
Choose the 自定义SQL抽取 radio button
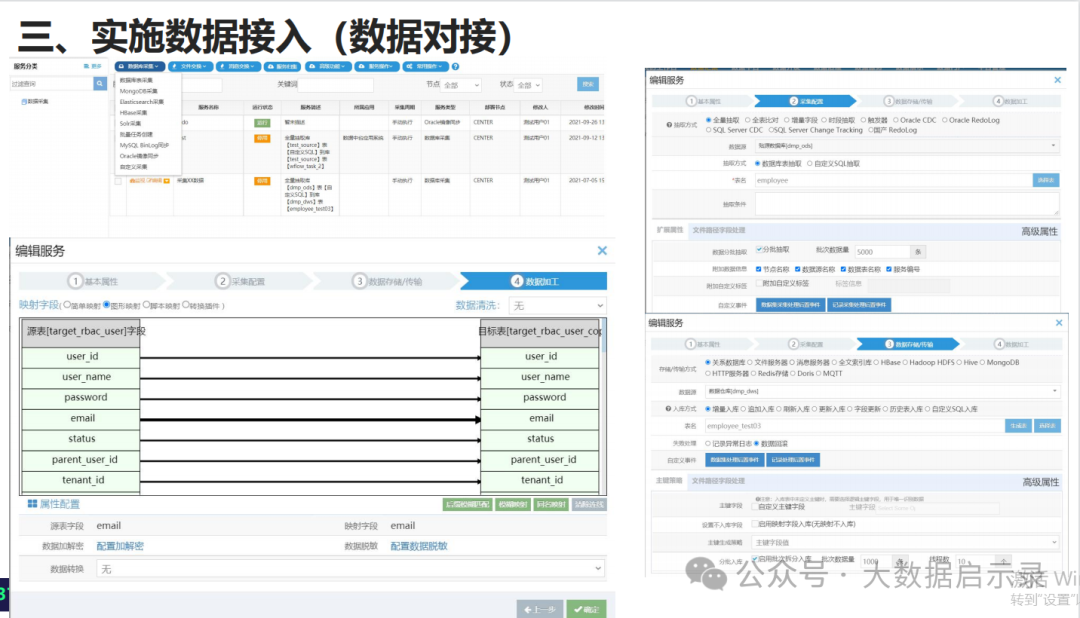pyautogui.click(x=809, y=164)
